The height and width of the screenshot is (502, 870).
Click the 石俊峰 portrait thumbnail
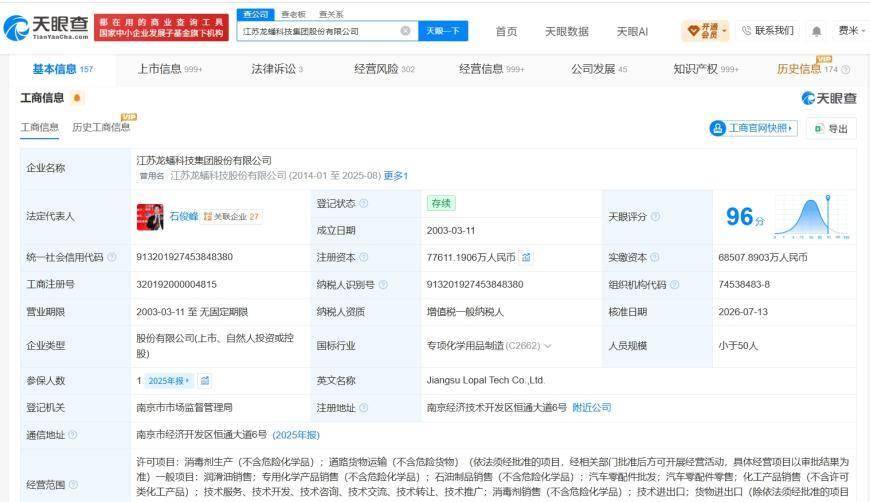tap(150, 216)
